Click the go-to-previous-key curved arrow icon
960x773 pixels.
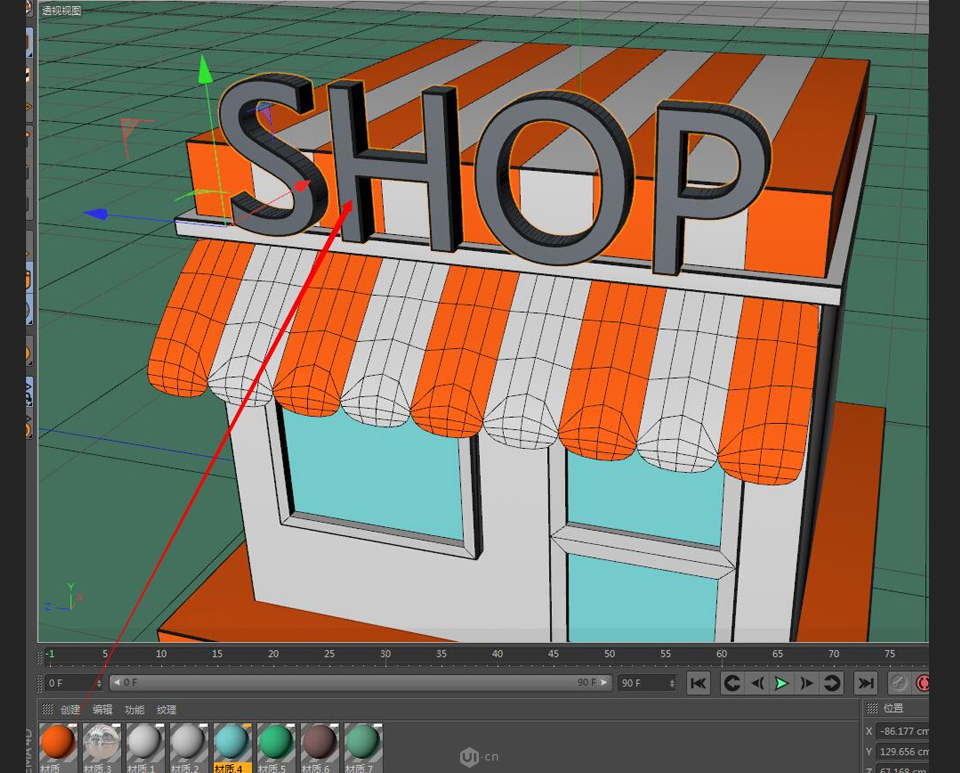[x=734, y=683]
